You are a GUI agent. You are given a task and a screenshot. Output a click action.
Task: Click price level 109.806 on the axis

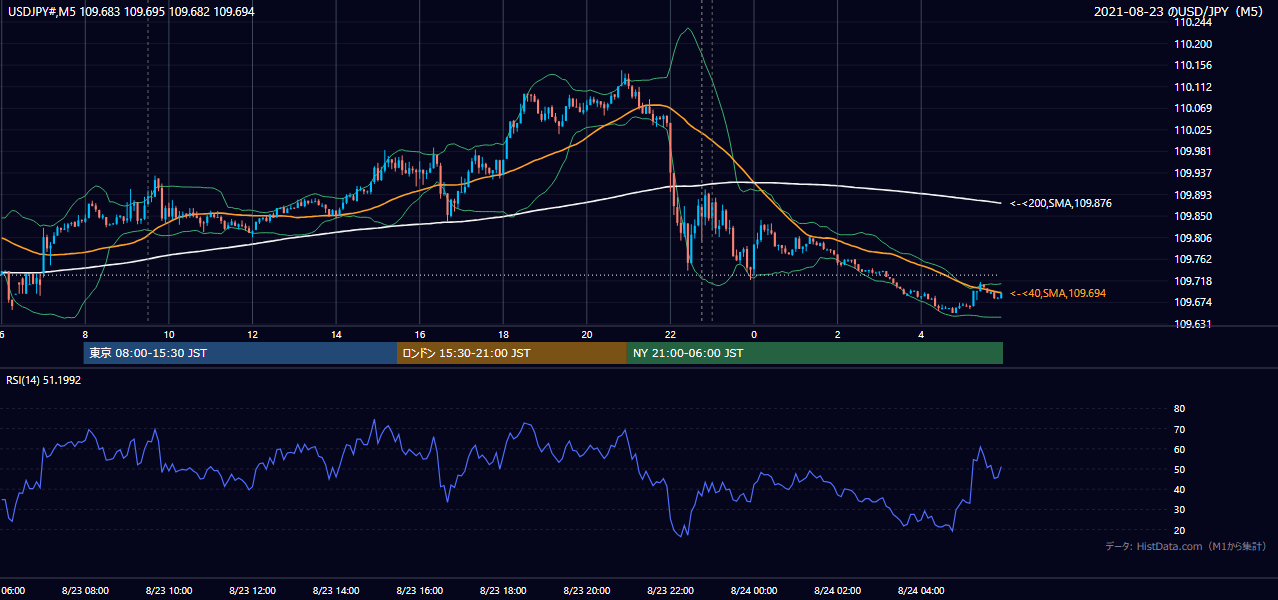pos(1194,238)
